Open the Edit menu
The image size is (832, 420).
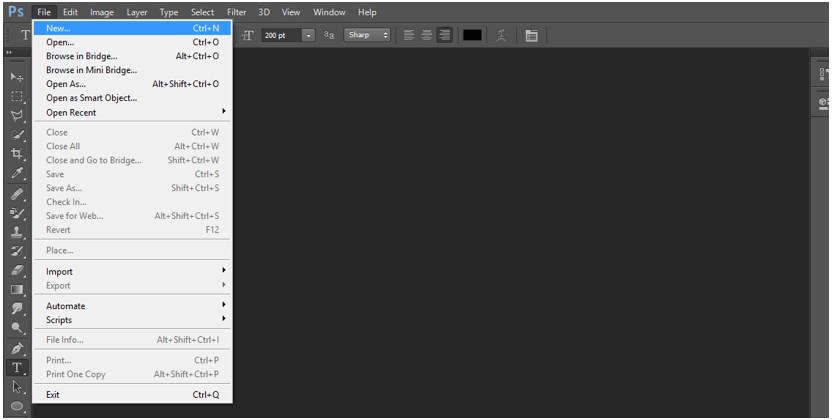70,12
